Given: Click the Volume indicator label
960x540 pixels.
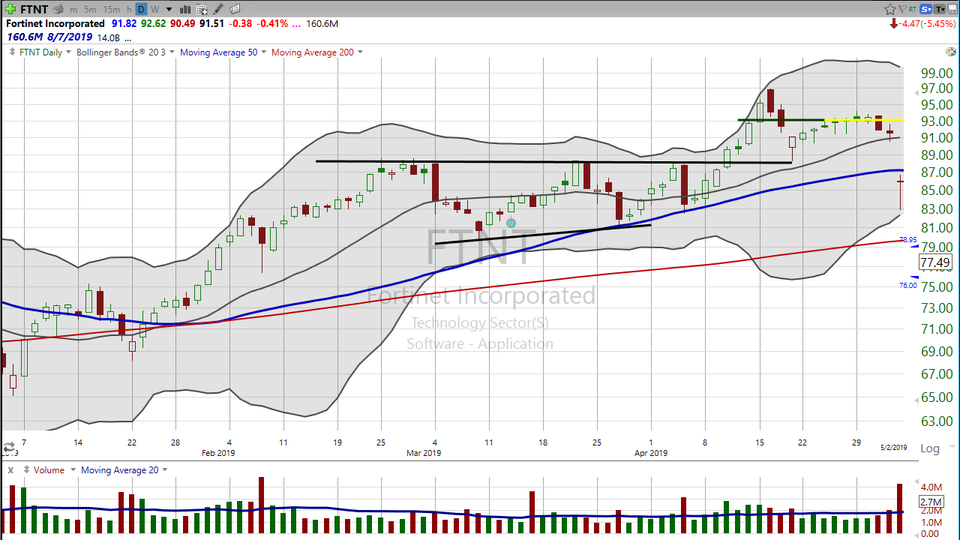Looking at the screenshot, I should (x=49, y=470).
